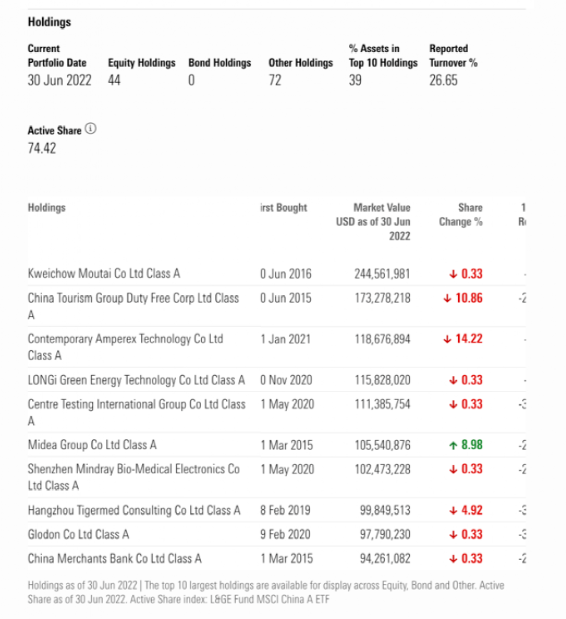
Task: Open Glodon Co Ltd Class A holding
Action: click(x=78, y=534)
